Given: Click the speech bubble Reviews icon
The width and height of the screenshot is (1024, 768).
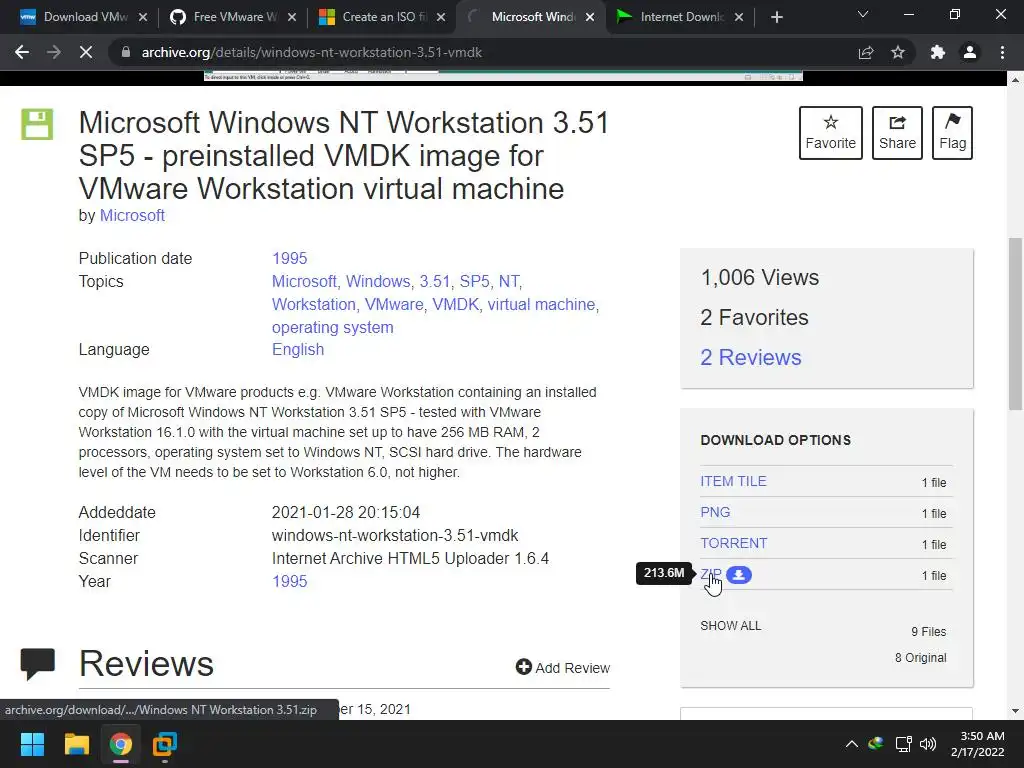Looking at the screenshot, I should [37, 664].
